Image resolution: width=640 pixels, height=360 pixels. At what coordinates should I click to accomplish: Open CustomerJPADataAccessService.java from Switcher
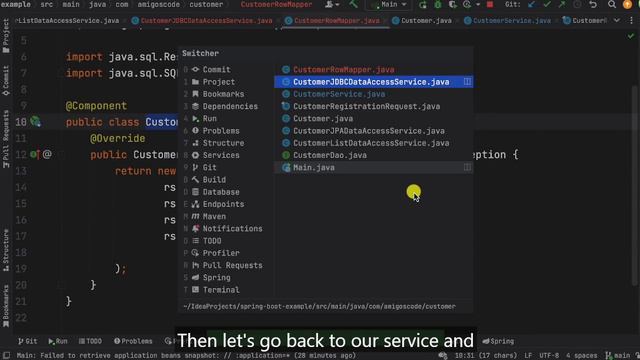373,131
